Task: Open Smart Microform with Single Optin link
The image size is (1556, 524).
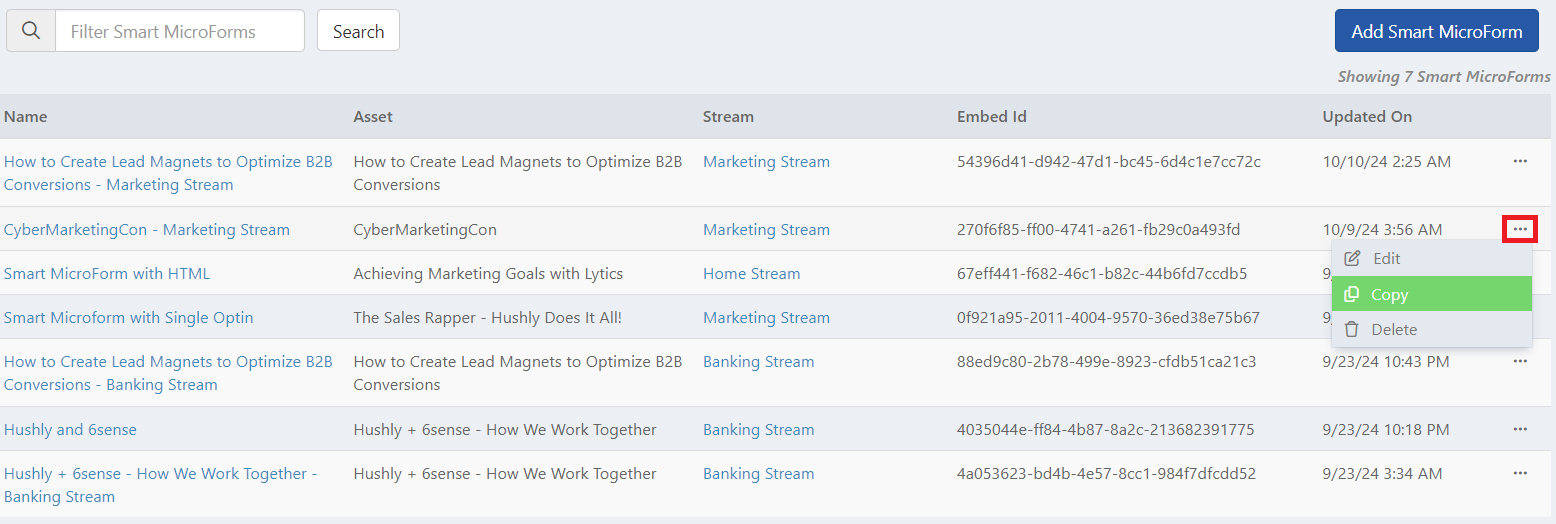Action: pos(129,317)
